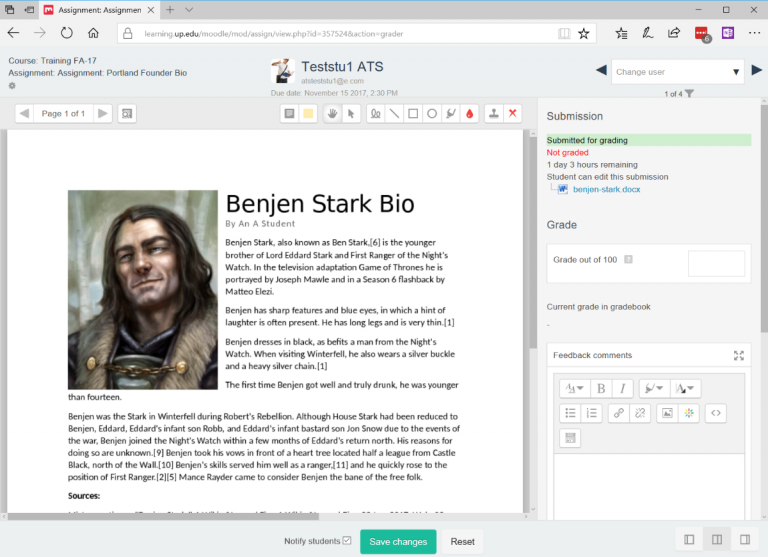Open Teststu1 ATS user profile
This screenshot has width=768, height=557.
pos(342,67)
